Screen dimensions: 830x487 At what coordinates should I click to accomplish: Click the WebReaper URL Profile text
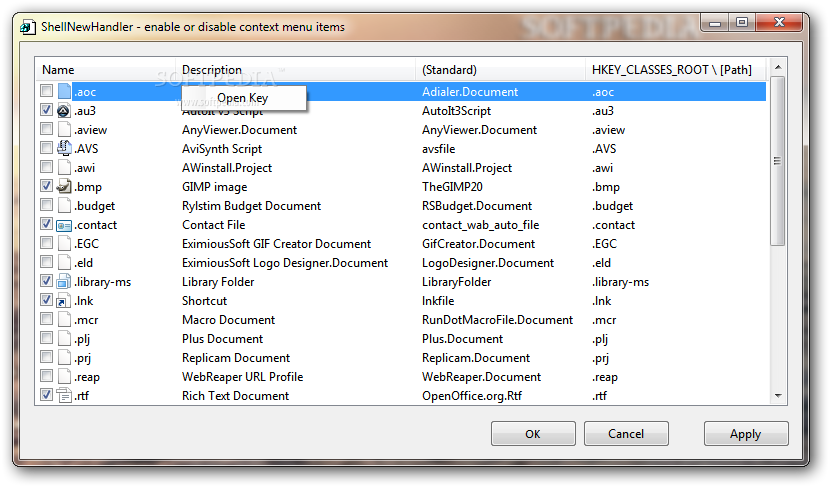(242, 377)
